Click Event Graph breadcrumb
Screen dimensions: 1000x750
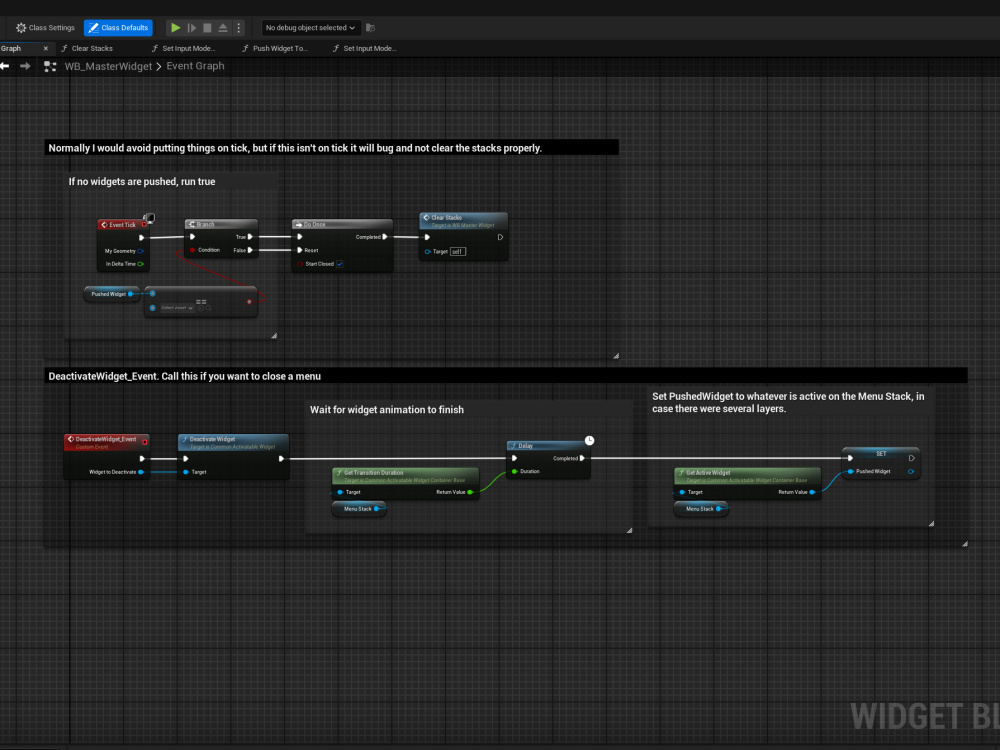195,66
